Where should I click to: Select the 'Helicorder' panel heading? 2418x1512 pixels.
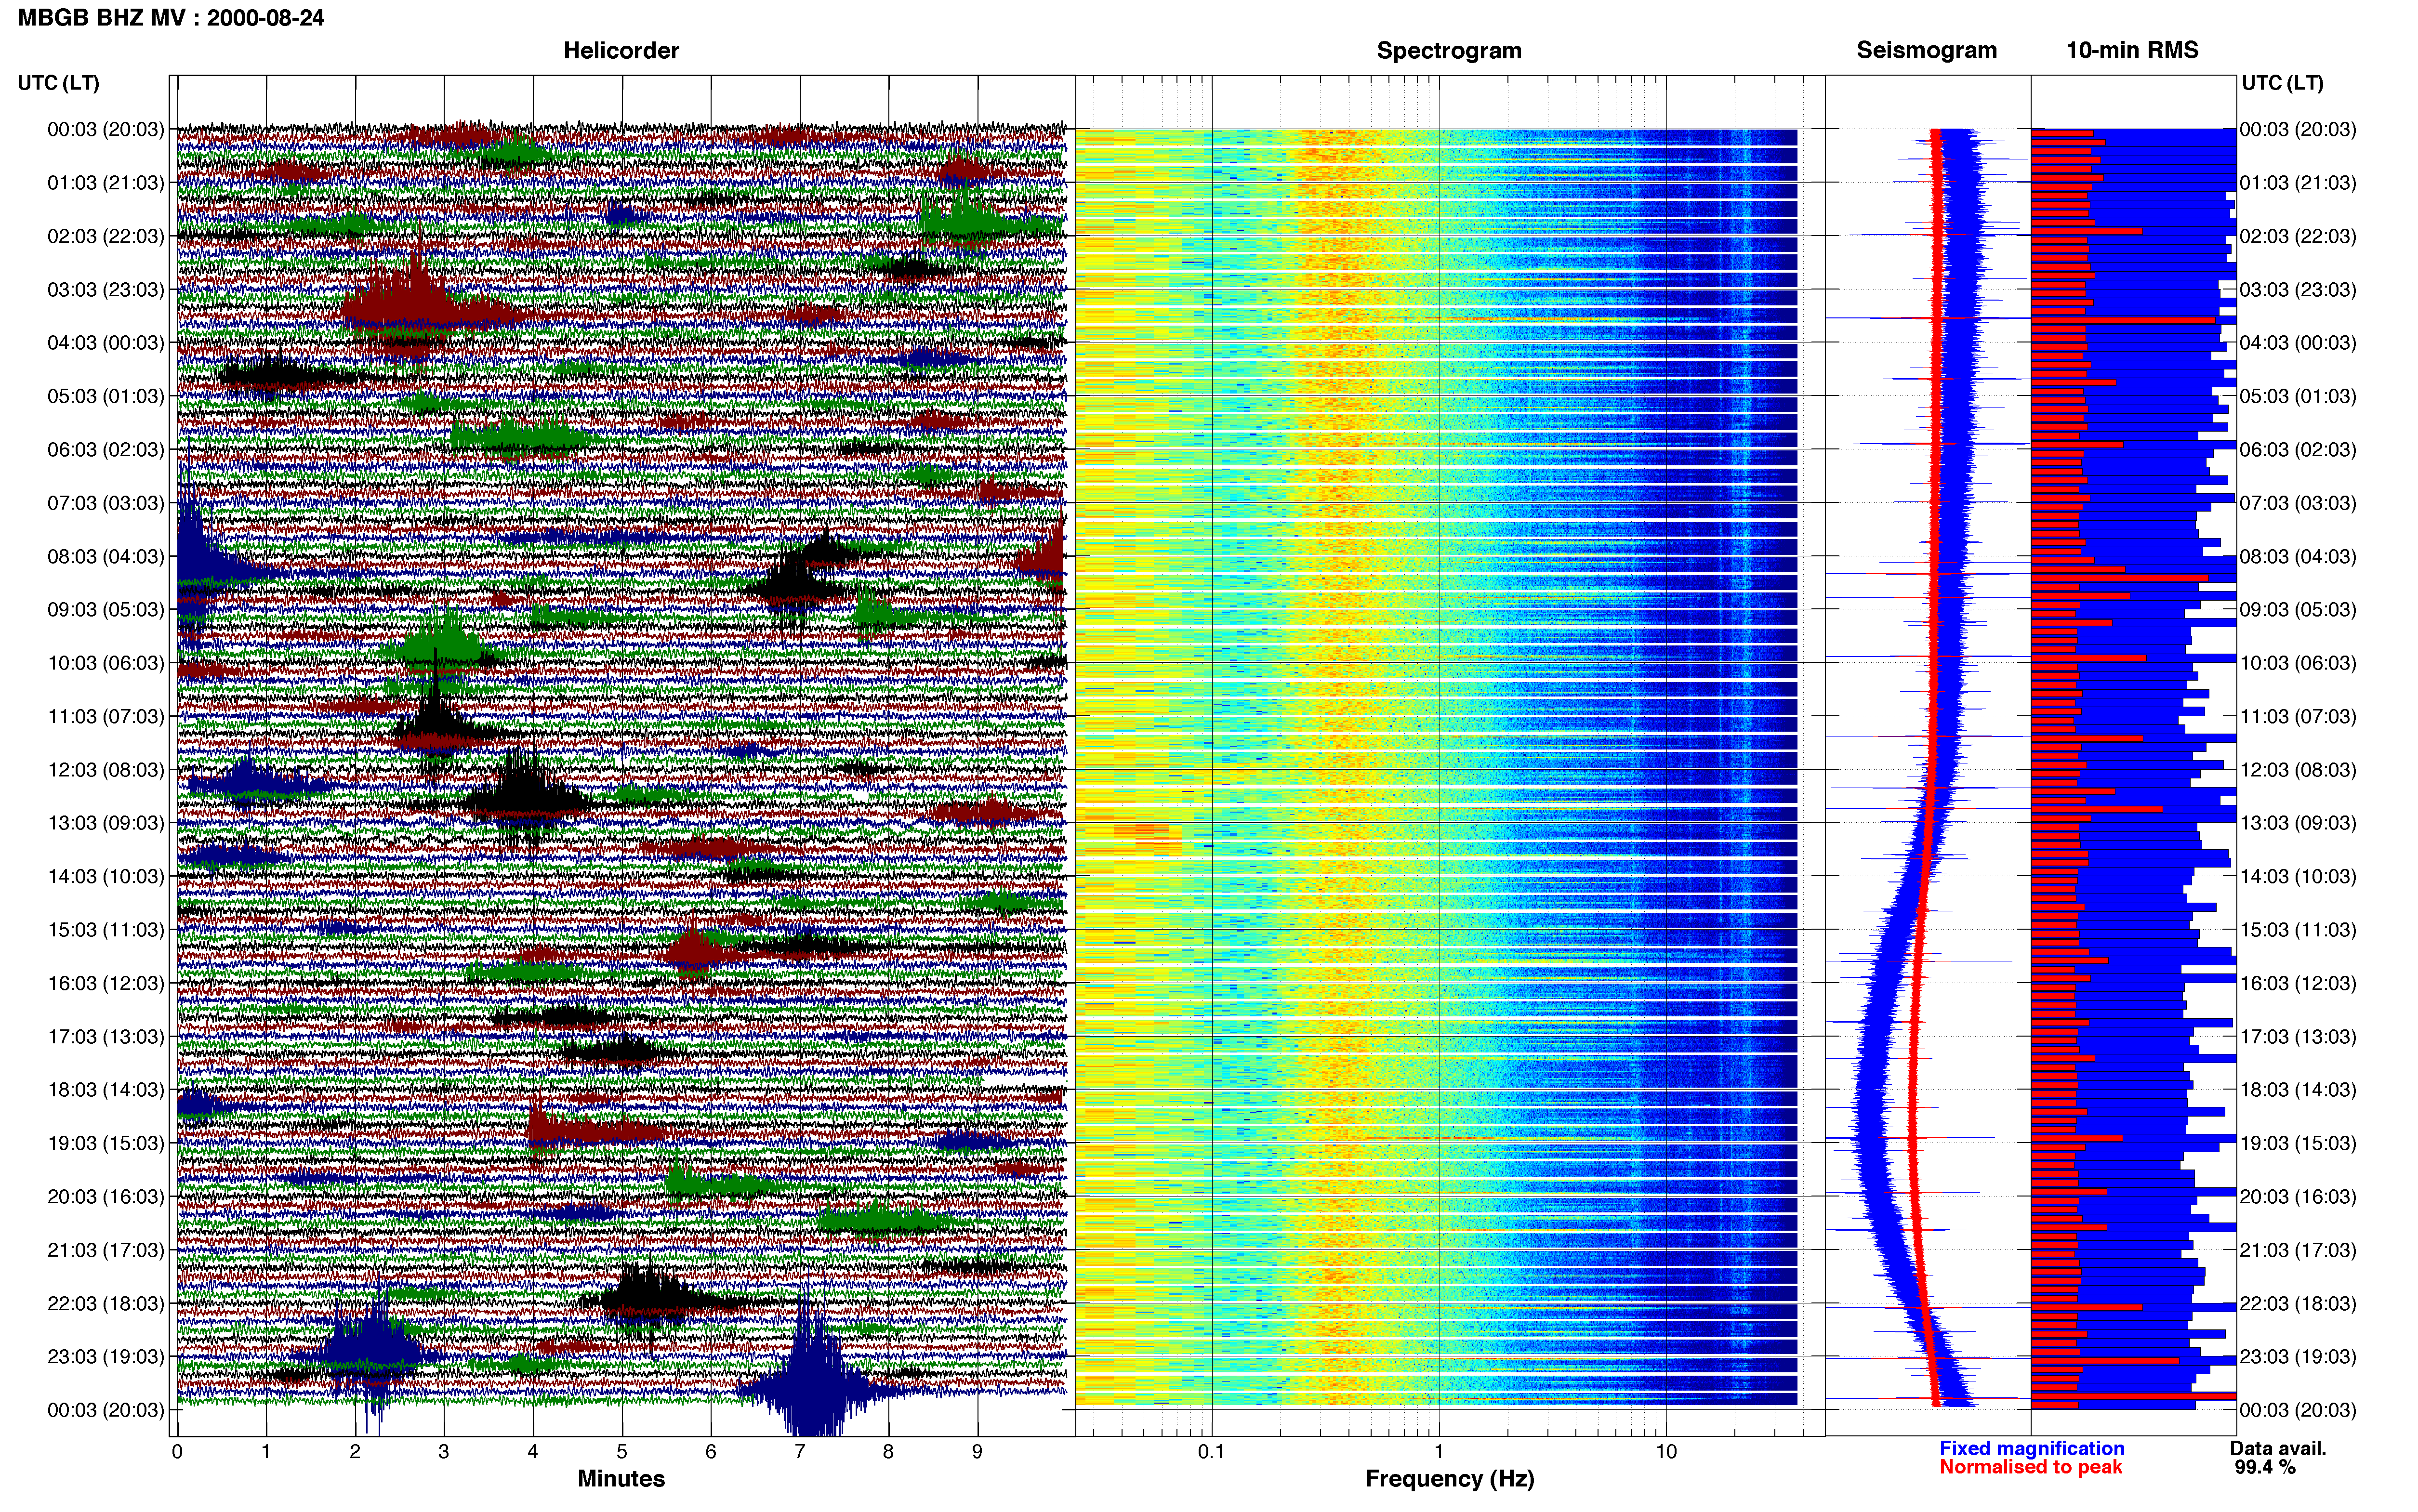point(621,50)
